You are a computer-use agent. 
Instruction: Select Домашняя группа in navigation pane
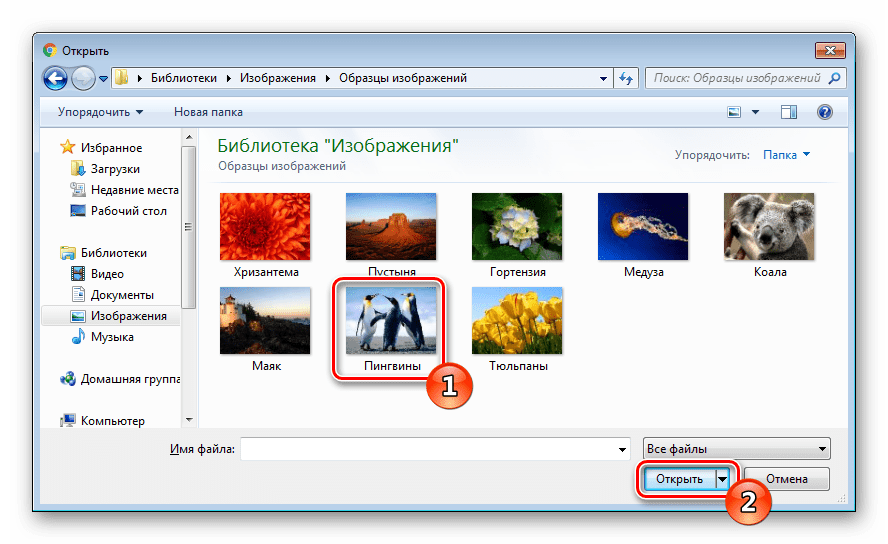[120, 379]
